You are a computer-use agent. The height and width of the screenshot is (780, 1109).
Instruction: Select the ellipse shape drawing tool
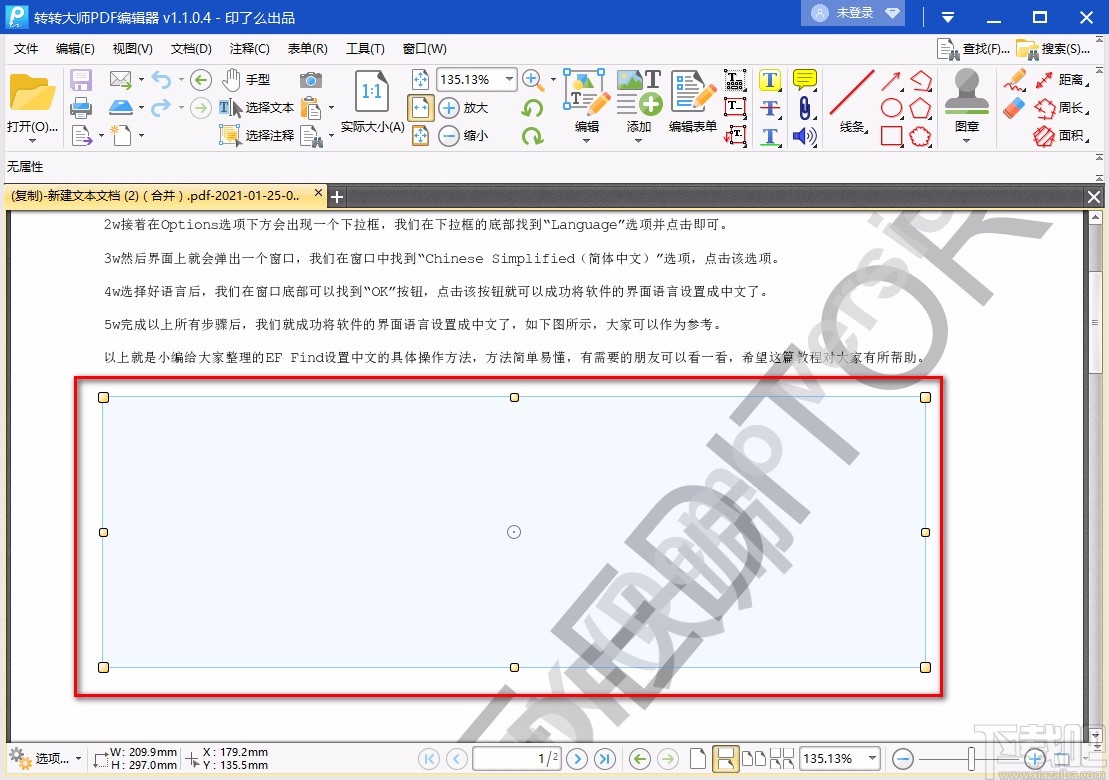click(x=891, y=106)
